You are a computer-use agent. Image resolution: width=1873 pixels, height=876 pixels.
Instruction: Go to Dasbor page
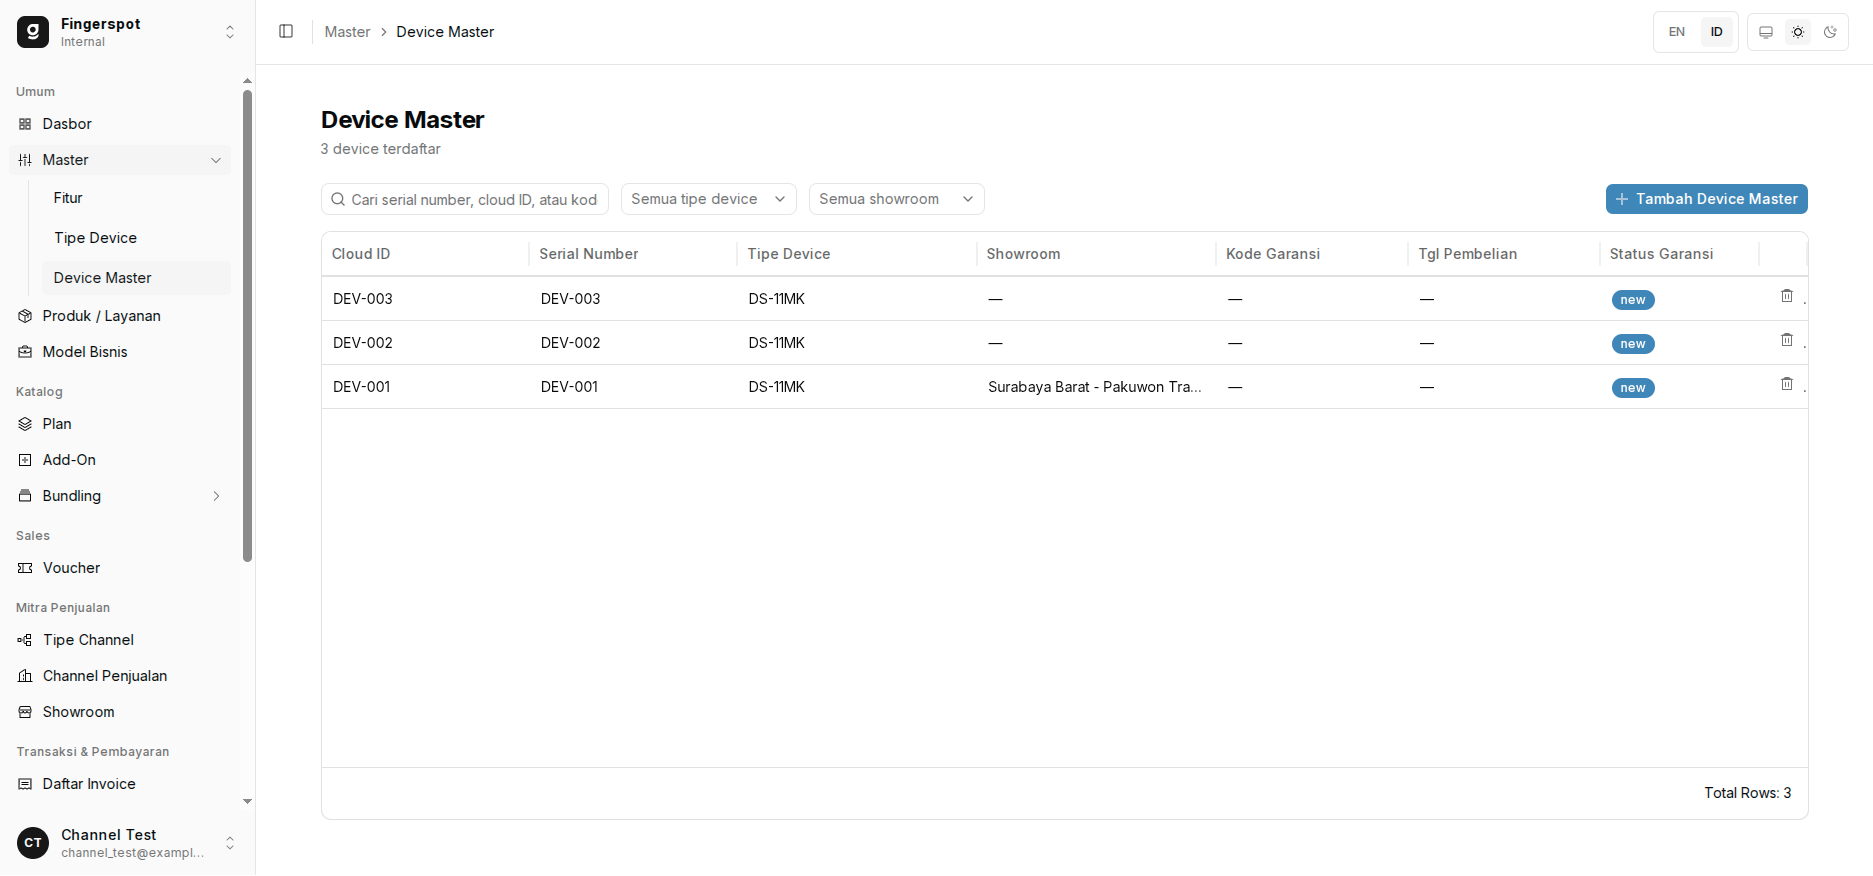(x=120, y=124)
